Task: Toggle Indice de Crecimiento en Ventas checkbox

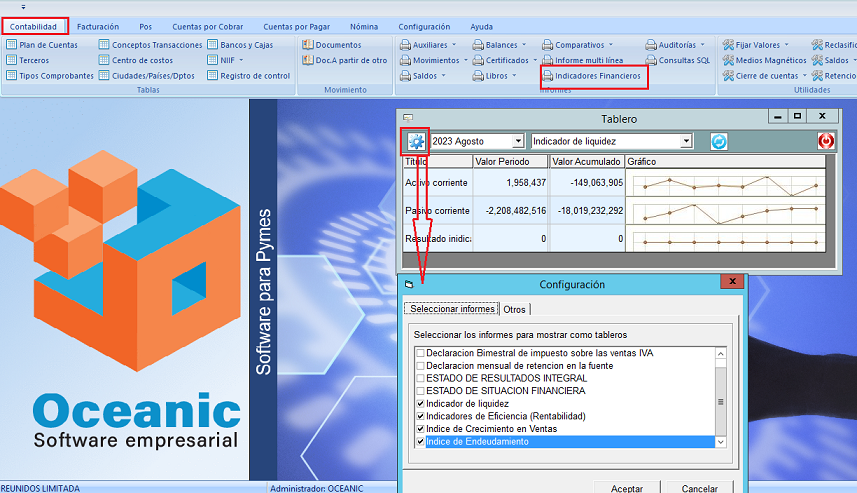Action: pyautogui.click(x=420, y=429)
